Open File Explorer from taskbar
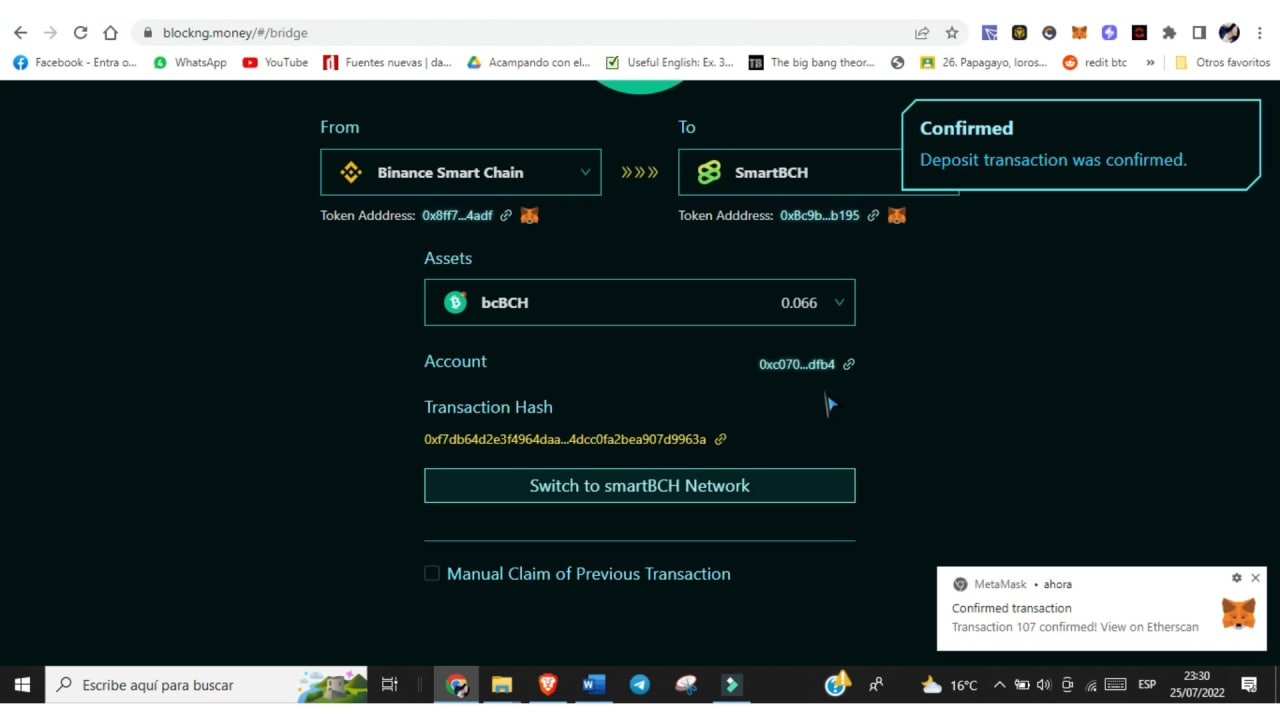 (x=502, y=685)
